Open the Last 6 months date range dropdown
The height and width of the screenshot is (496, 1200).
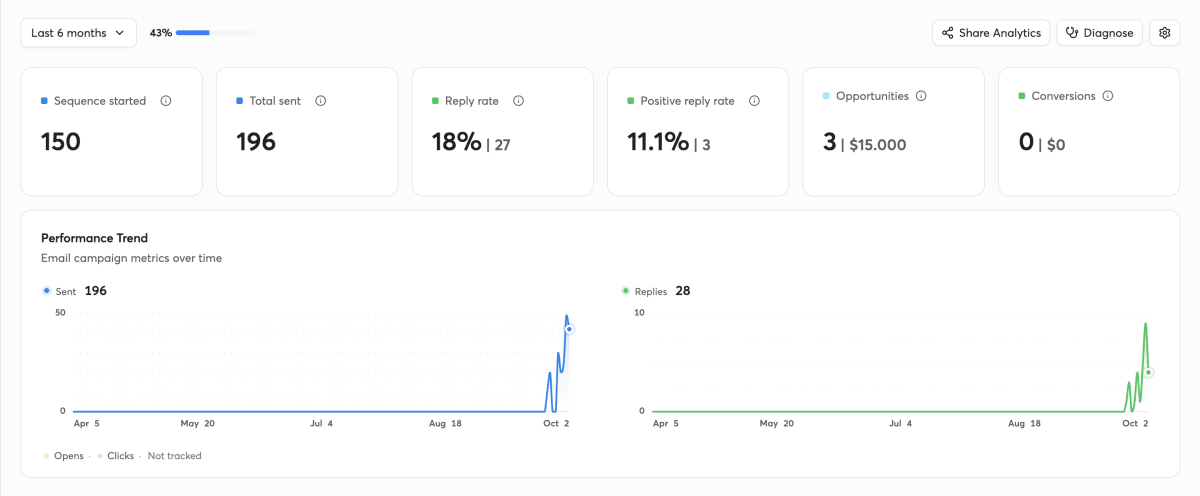point(79,33)
